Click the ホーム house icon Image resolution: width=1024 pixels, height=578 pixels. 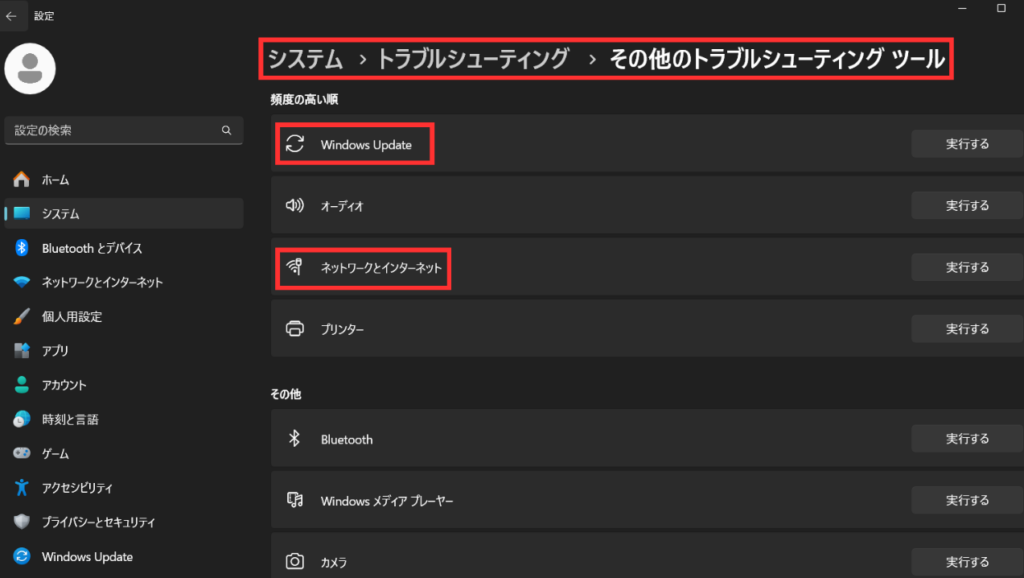click(22, 179)
